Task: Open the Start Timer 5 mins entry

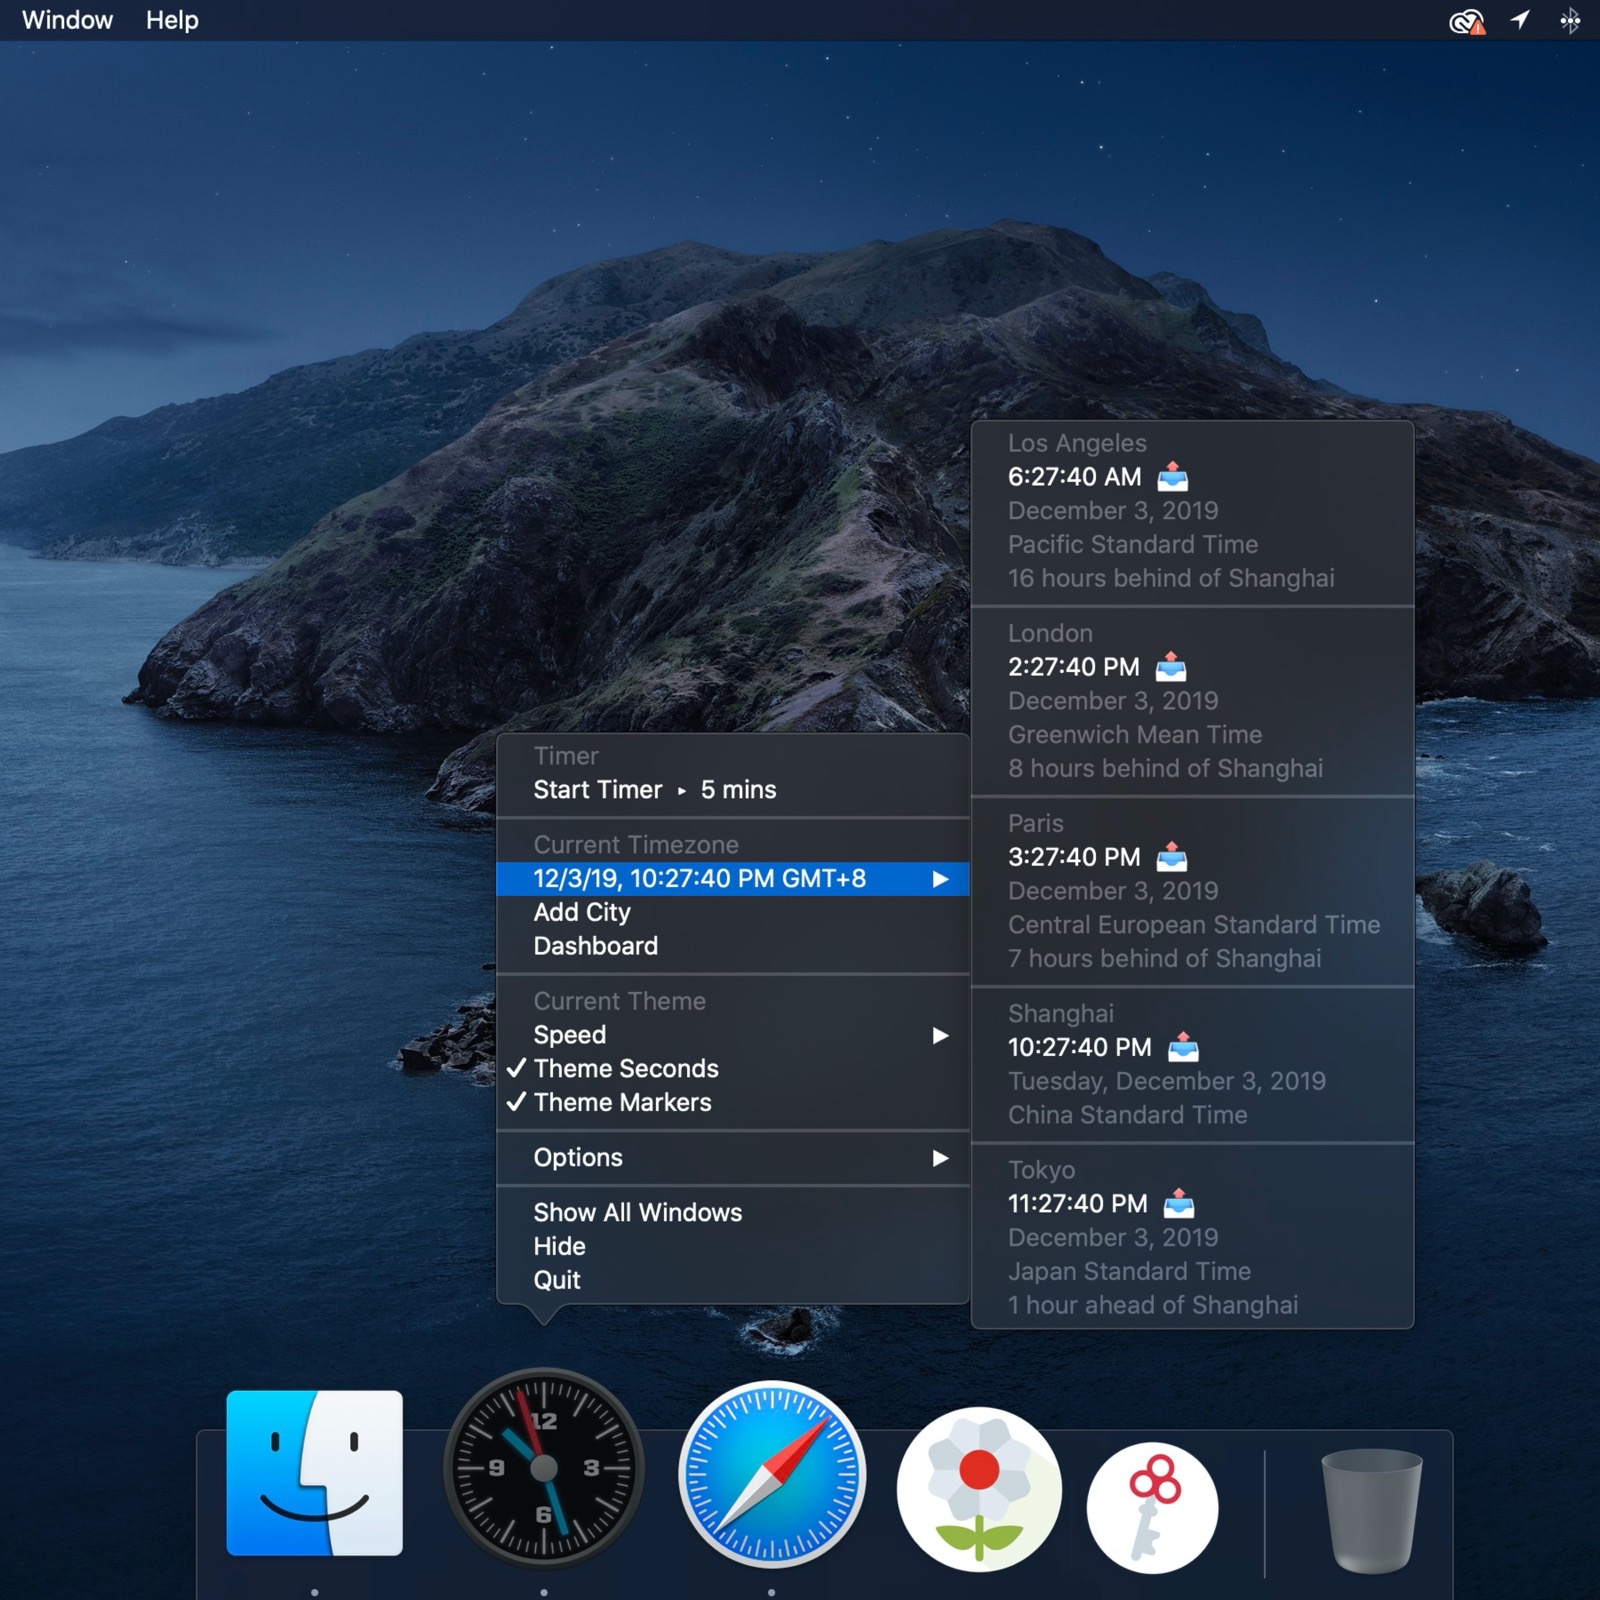Action: coord(654,790)
